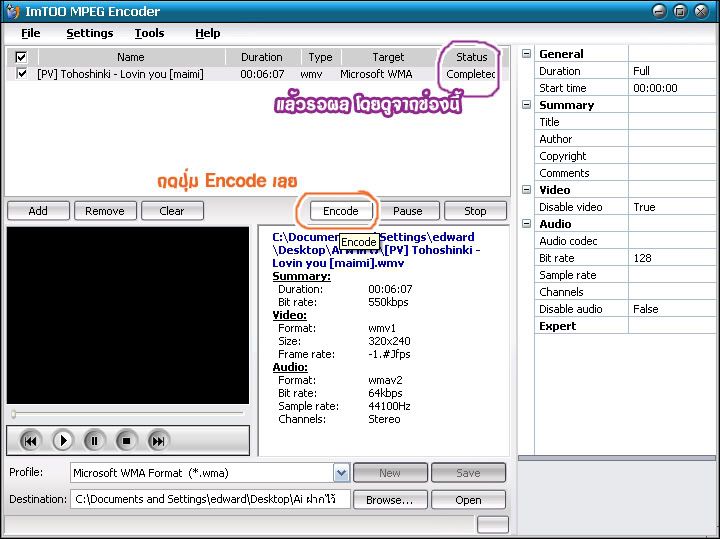Select the Comments property row

click(x=625, y=173)
